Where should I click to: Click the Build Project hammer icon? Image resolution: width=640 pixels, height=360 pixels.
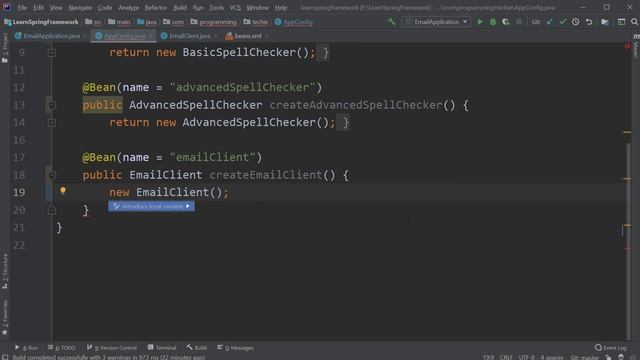coord(391,22)
